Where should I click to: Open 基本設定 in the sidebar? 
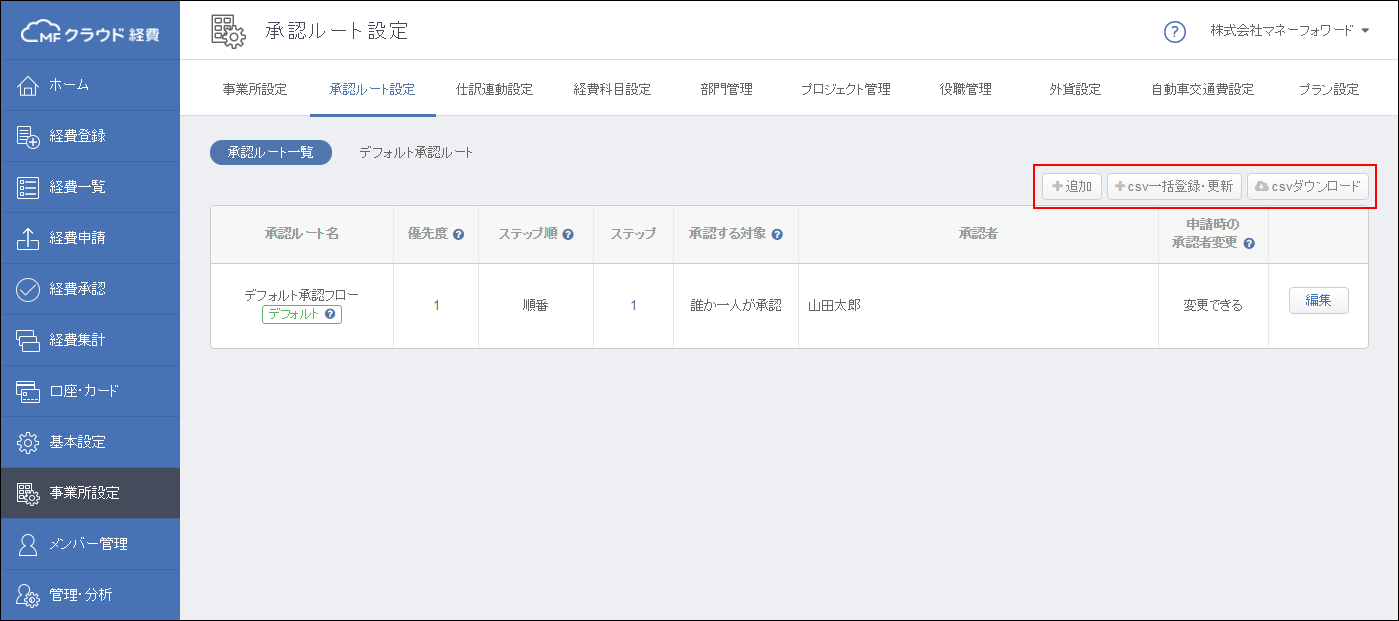[90, 442]
